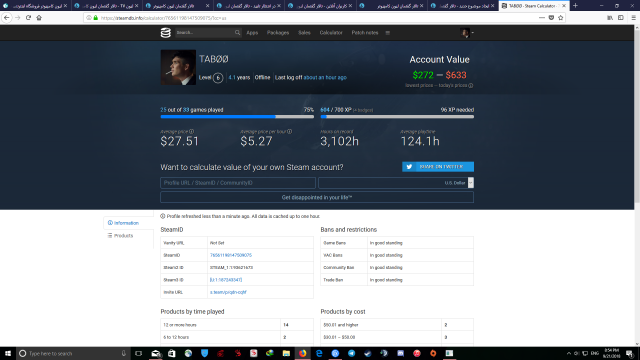
Task: Open the Windows Start menu
Action: 7,353
